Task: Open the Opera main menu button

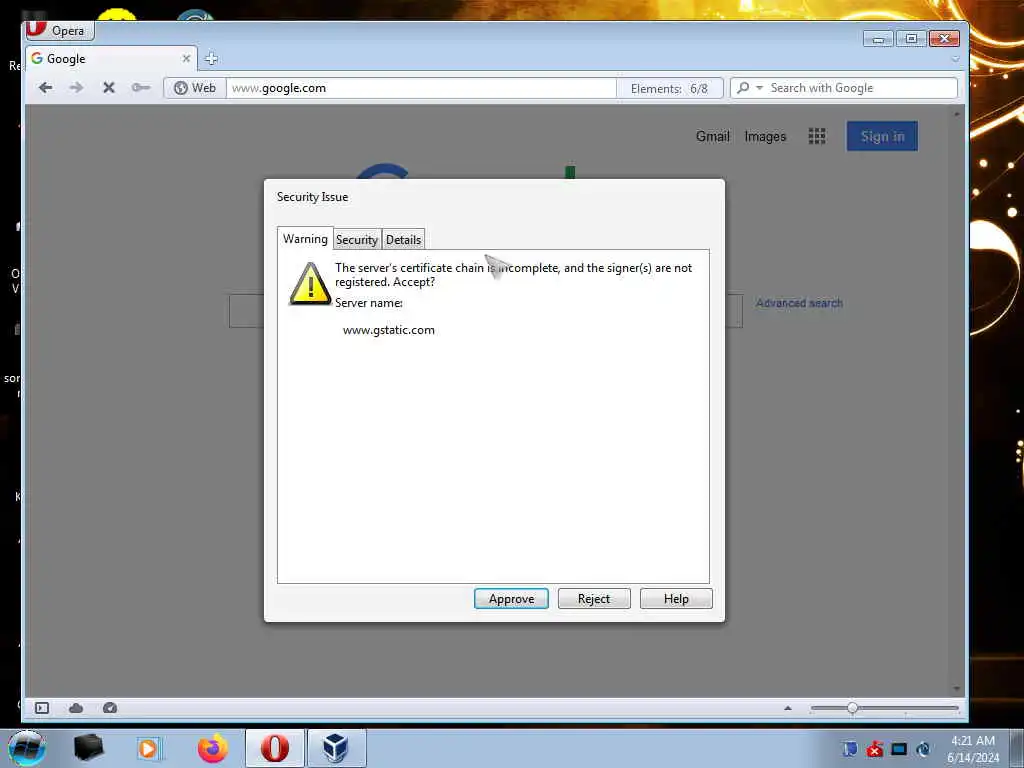Action: [60, 30]
